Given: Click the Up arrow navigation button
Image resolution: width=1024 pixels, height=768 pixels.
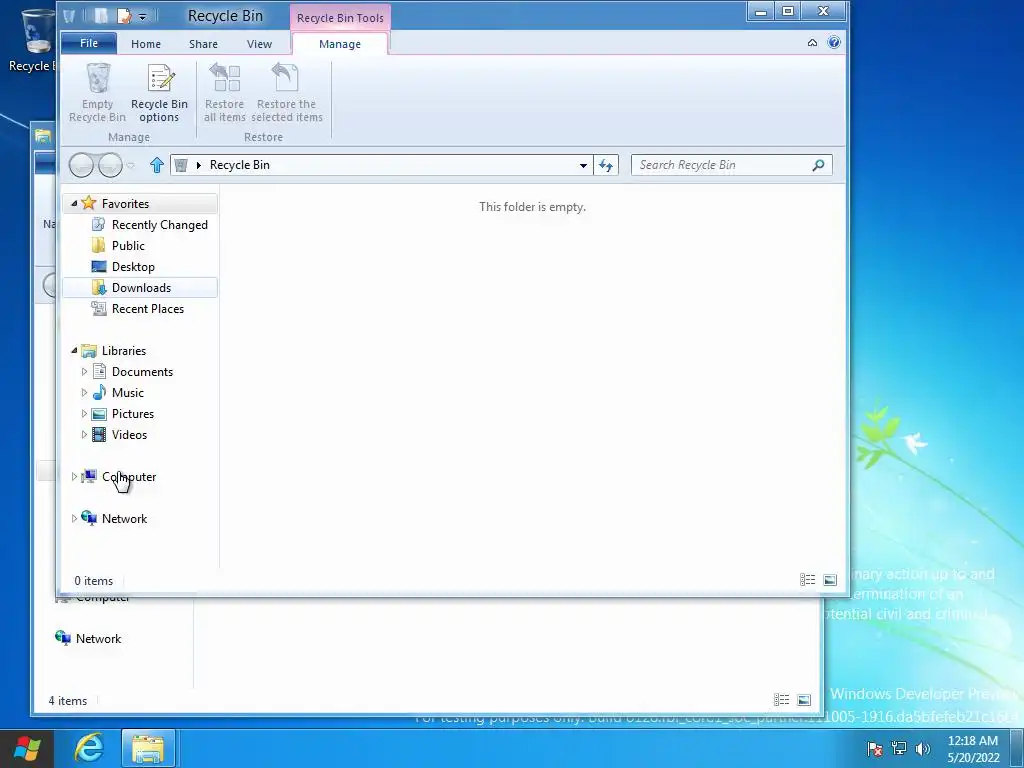Looking at the screenshot, I should click(157, 165).
